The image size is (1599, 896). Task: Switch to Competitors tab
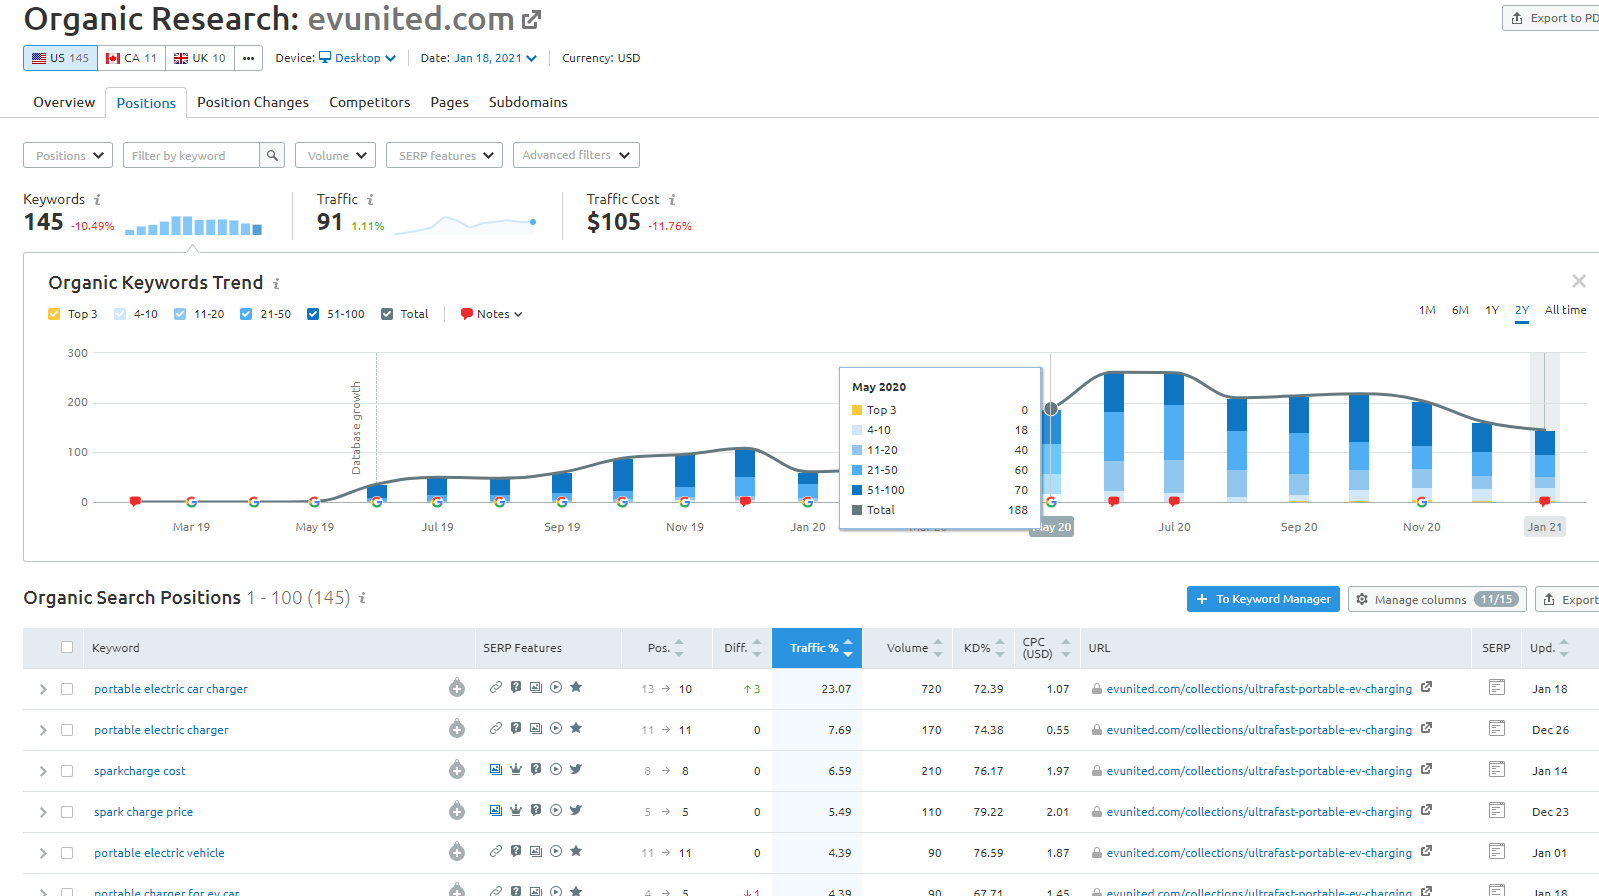tap(370, 102)
